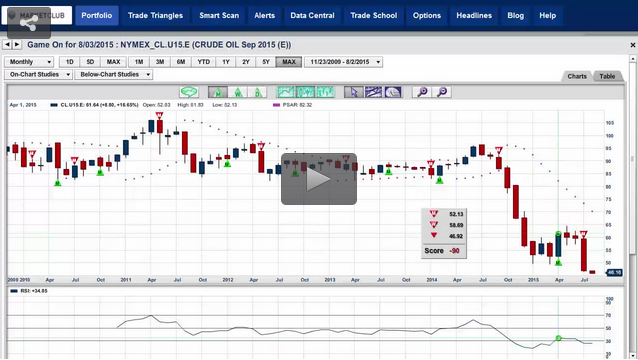Toggle the weekly trade triangle icon
Screen dimensions: 638x360
click(238, 92)
